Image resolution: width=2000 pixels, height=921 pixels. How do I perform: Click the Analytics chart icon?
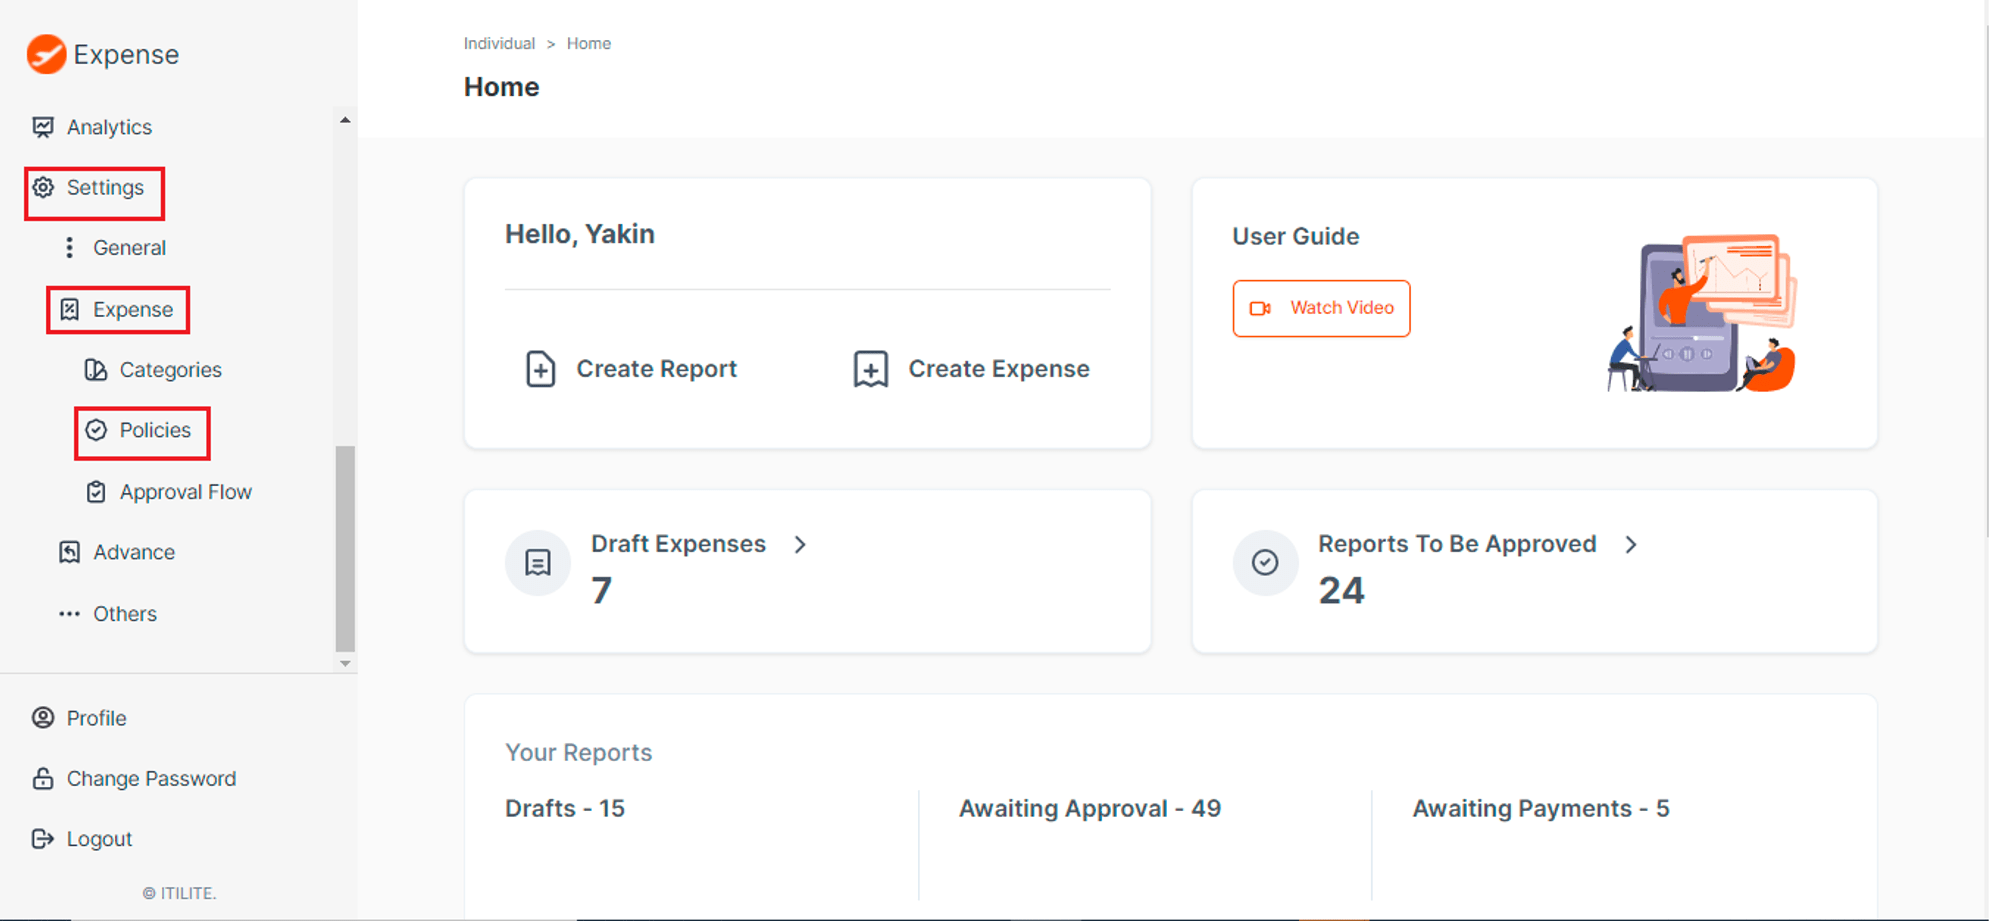pos(43,127)
